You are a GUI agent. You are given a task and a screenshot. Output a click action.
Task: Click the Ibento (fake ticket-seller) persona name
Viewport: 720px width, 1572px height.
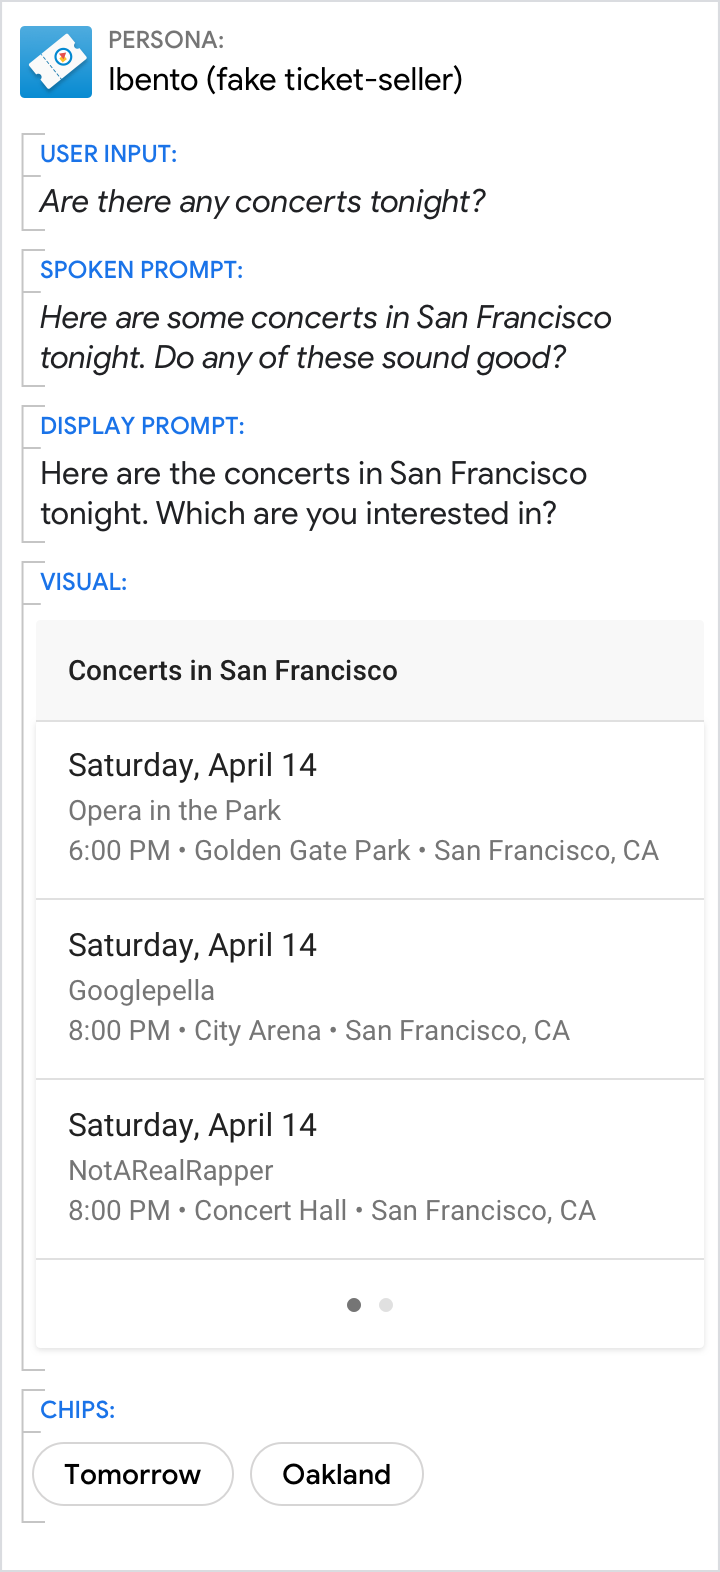285,80
